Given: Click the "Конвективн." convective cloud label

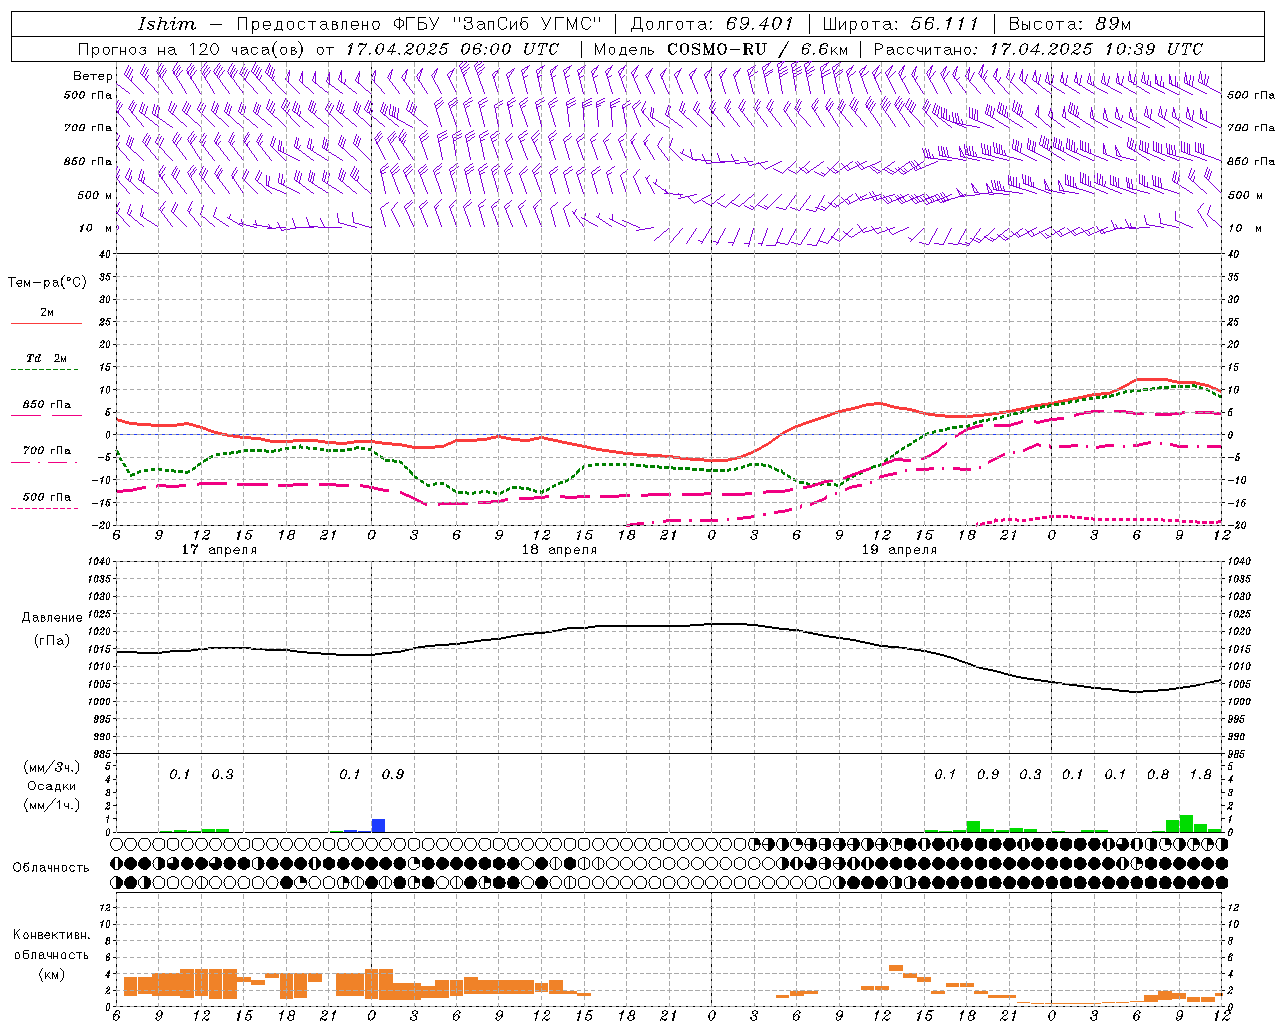Looking at the screenshot, I should click(51, 935).
